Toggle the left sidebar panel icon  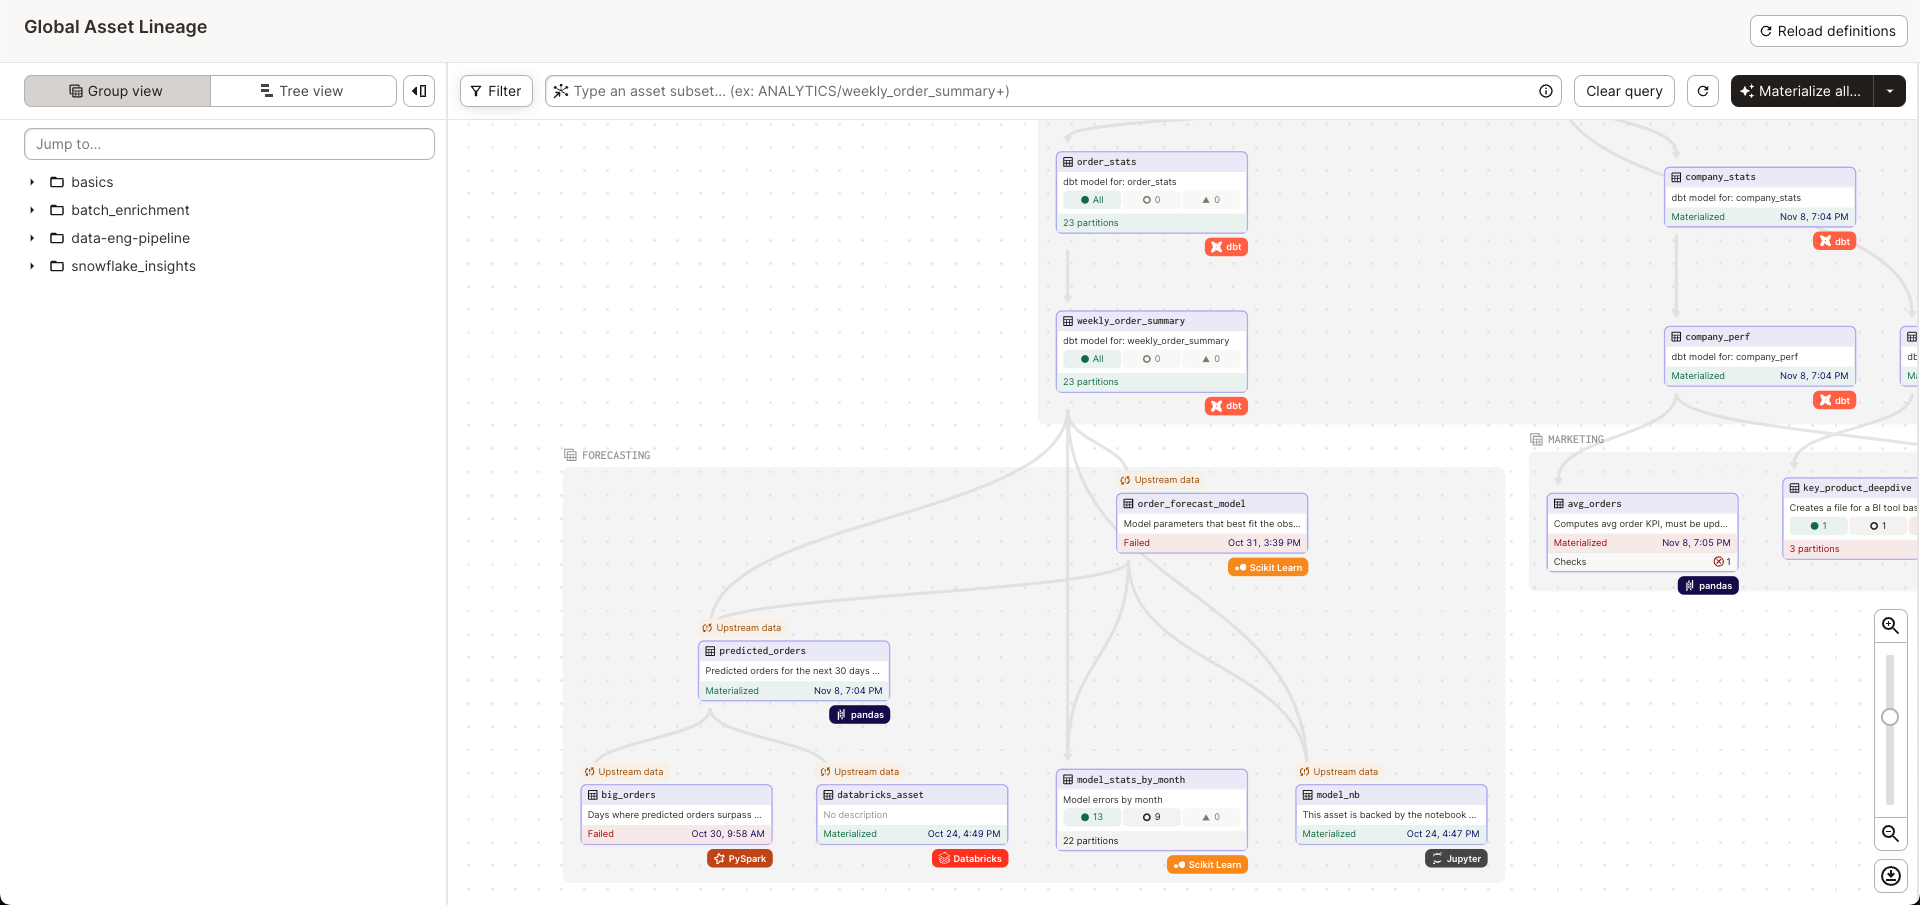pyautogui.click(x=420, y=91)
